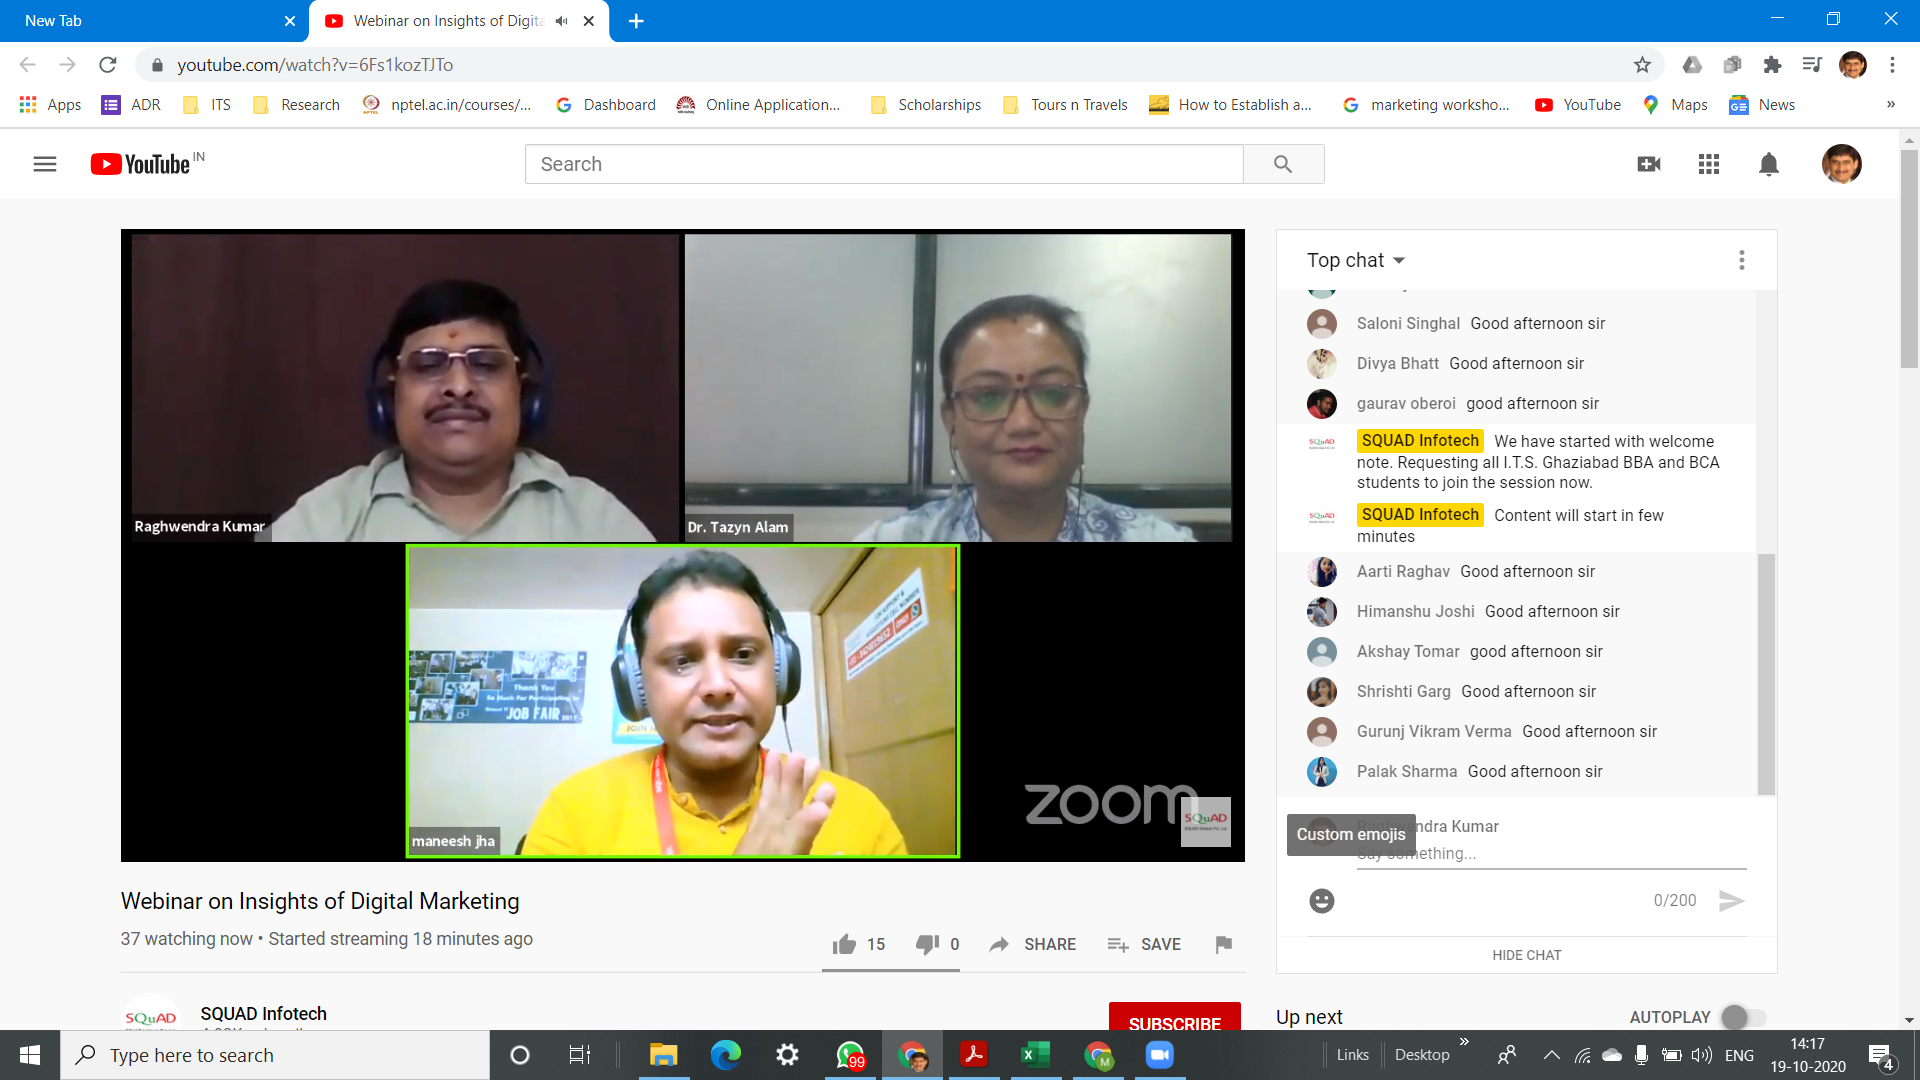Click the Cortana circle icon
1920x1080 pixels.
click(520, 1055)
